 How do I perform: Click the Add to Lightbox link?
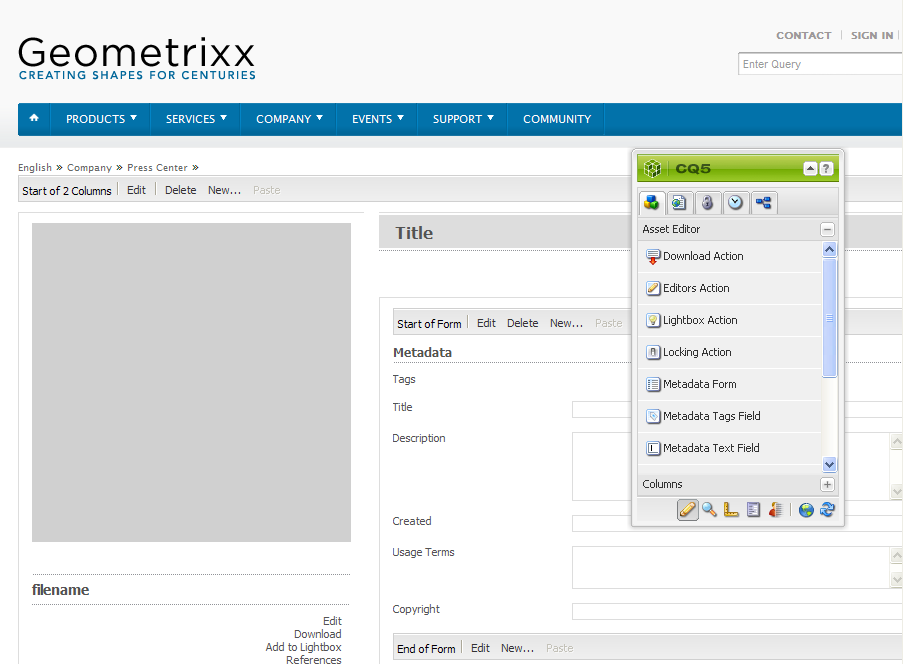pyautogui.click(x=303, y=647)
